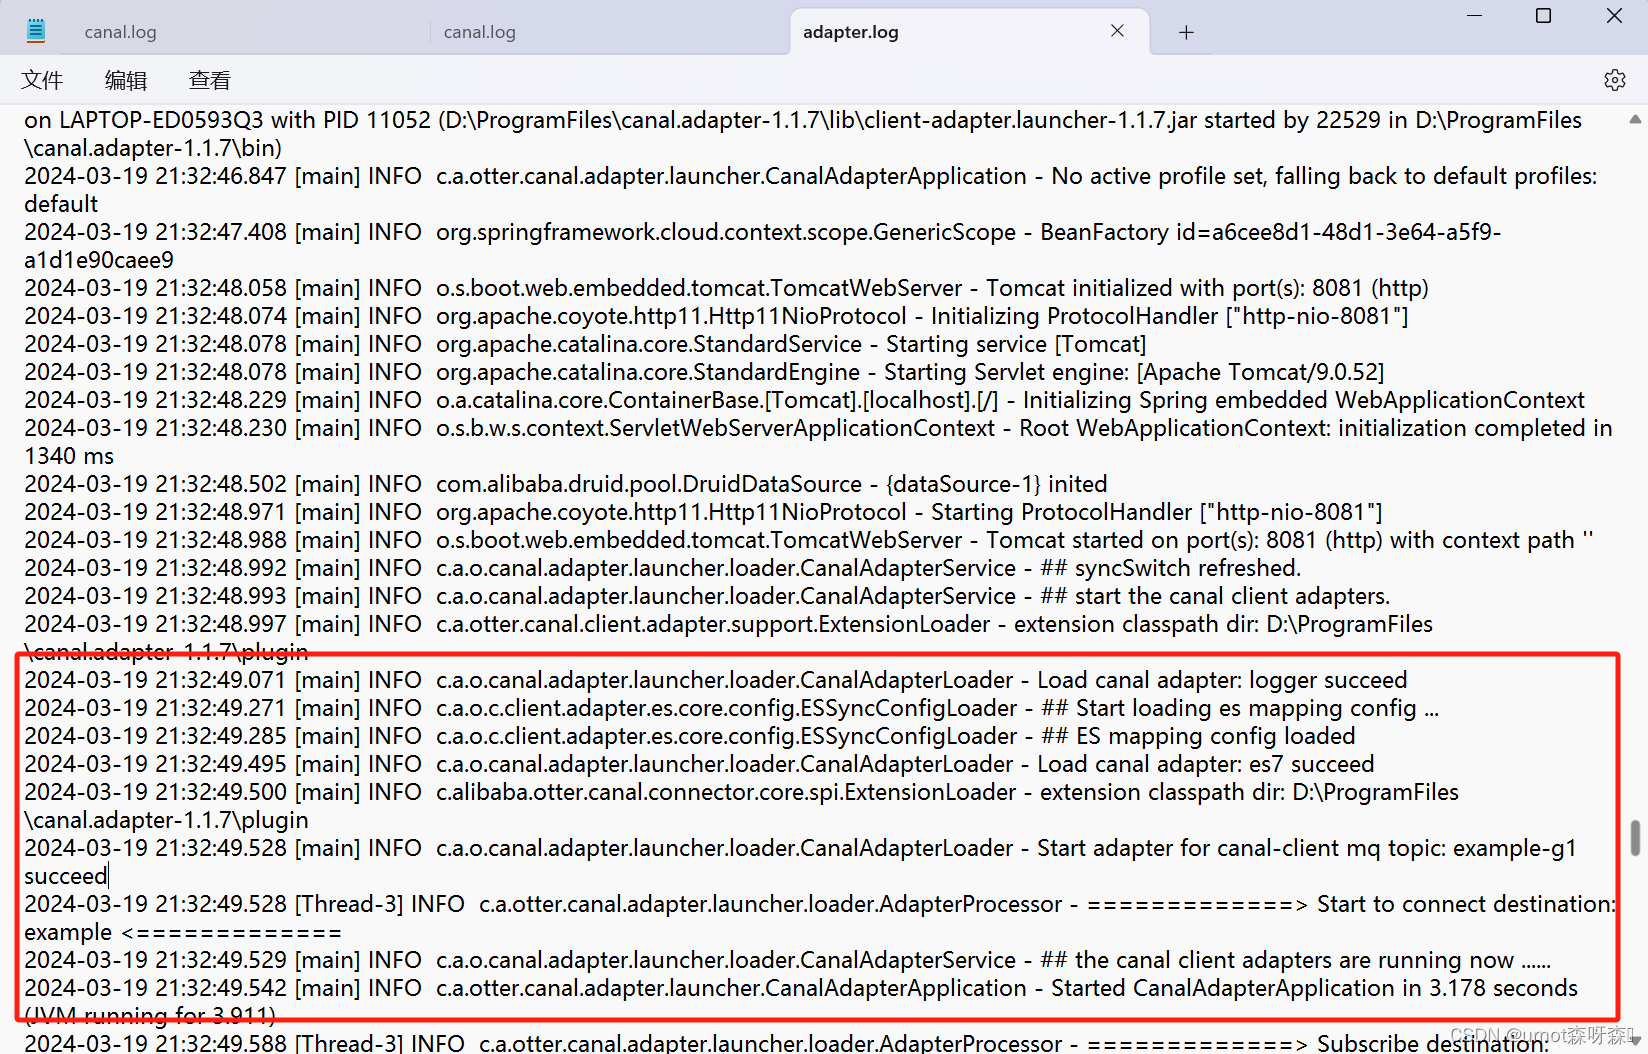Click the vertical scrollbar thumb

[x=1635, y=838]
